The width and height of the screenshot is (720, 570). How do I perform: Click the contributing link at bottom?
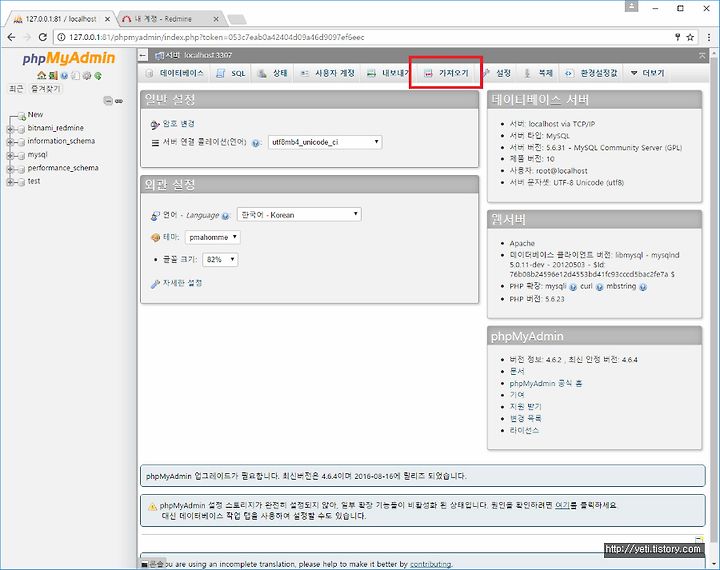click(430, 564)
